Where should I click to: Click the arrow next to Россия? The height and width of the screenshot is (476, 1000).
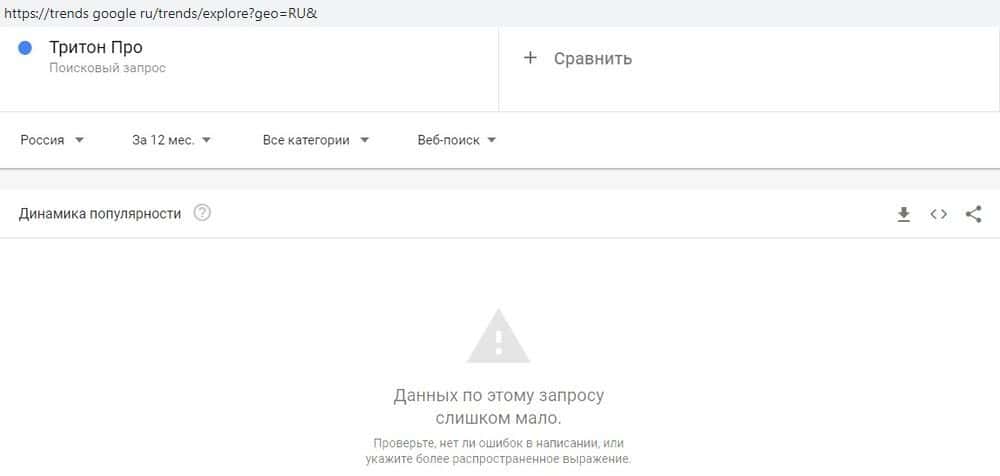(x=79, y=140)
